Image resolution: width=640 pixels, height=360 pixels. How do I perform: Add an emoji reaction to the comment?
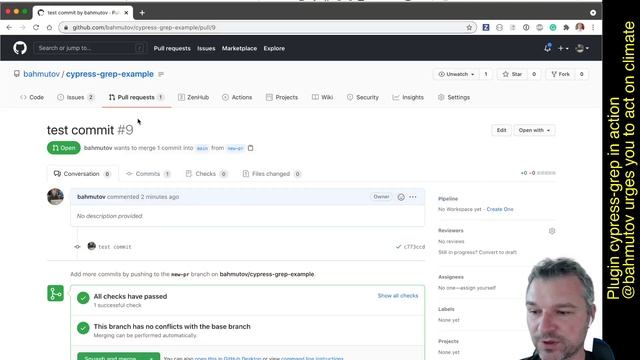point(401,197)
